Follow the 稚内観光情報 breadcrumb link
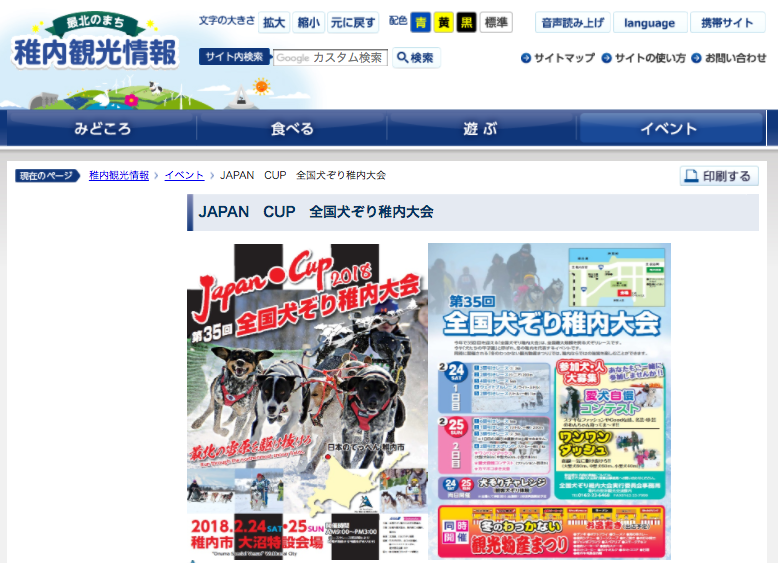This screenshot has height=563, width=778. 119,175
